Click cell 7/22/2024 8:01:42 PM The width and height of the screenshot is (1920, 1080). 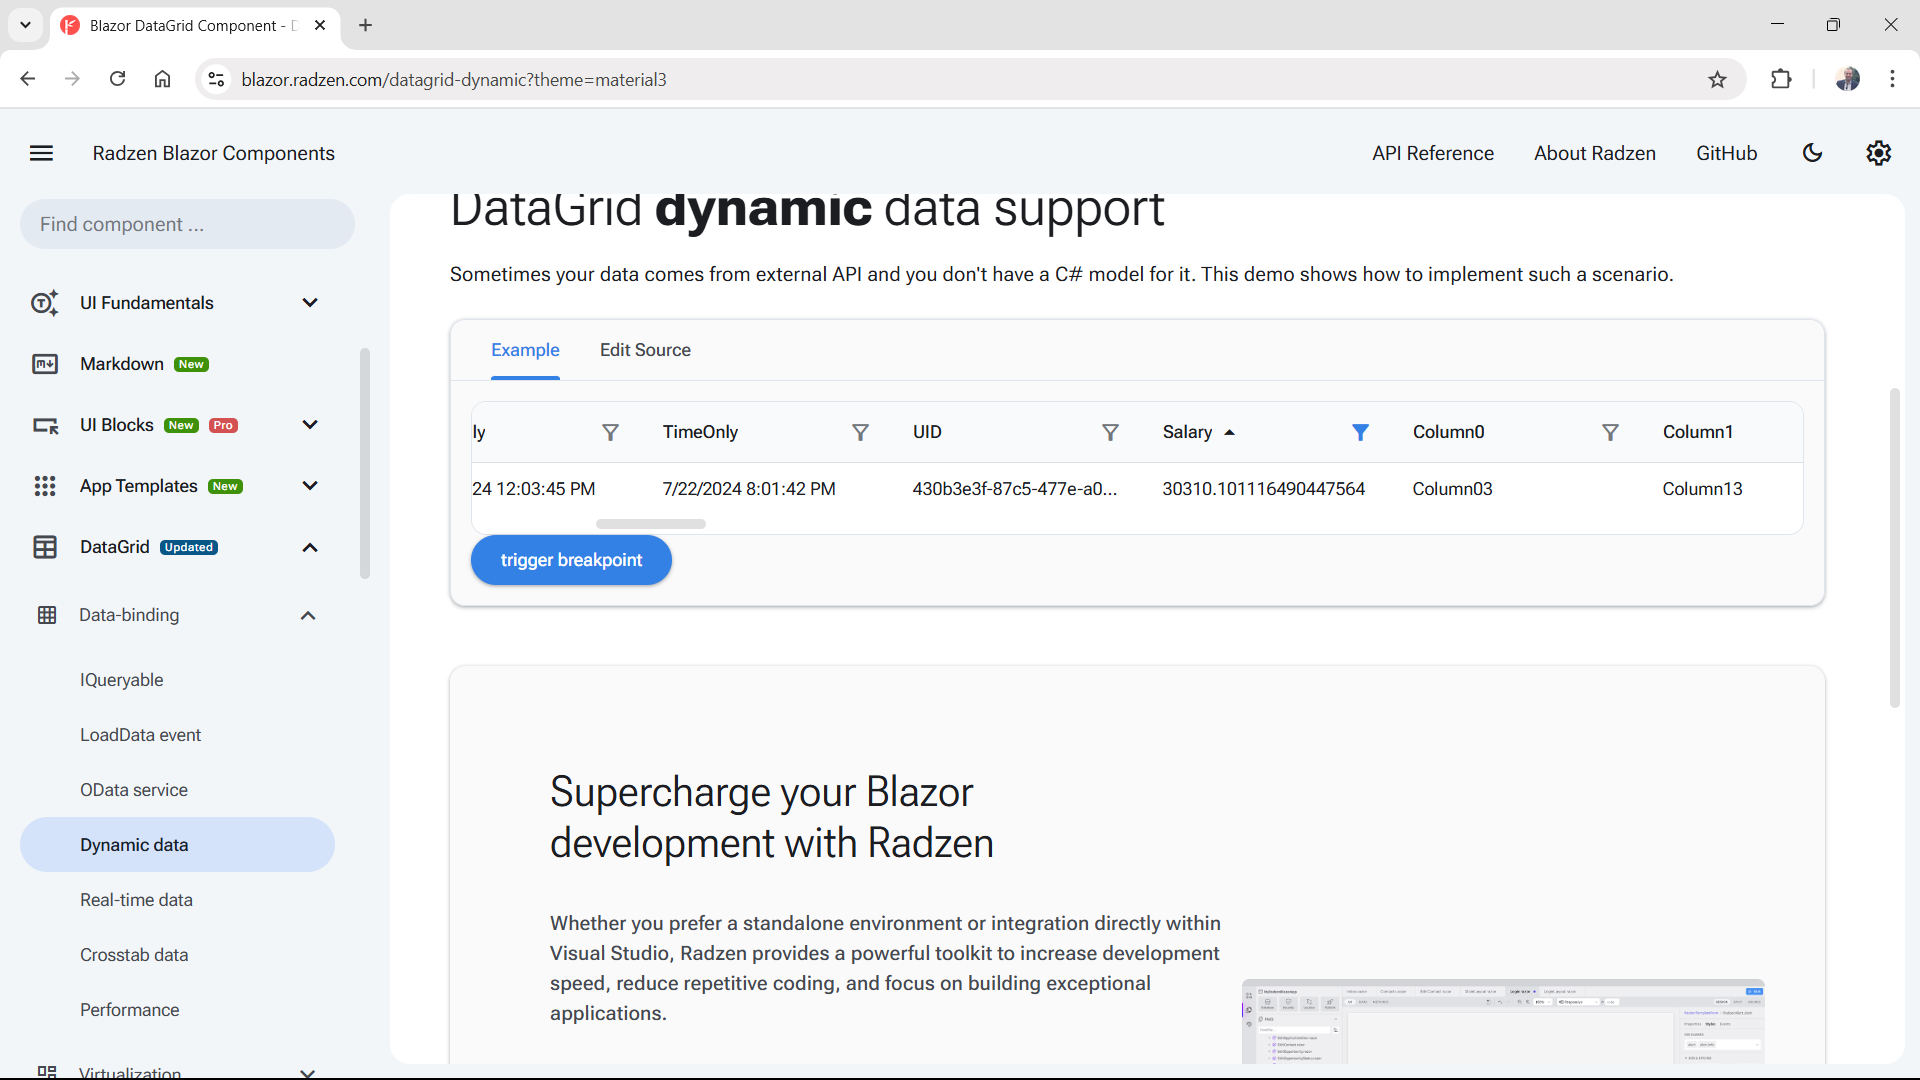[x=748, y=489]
